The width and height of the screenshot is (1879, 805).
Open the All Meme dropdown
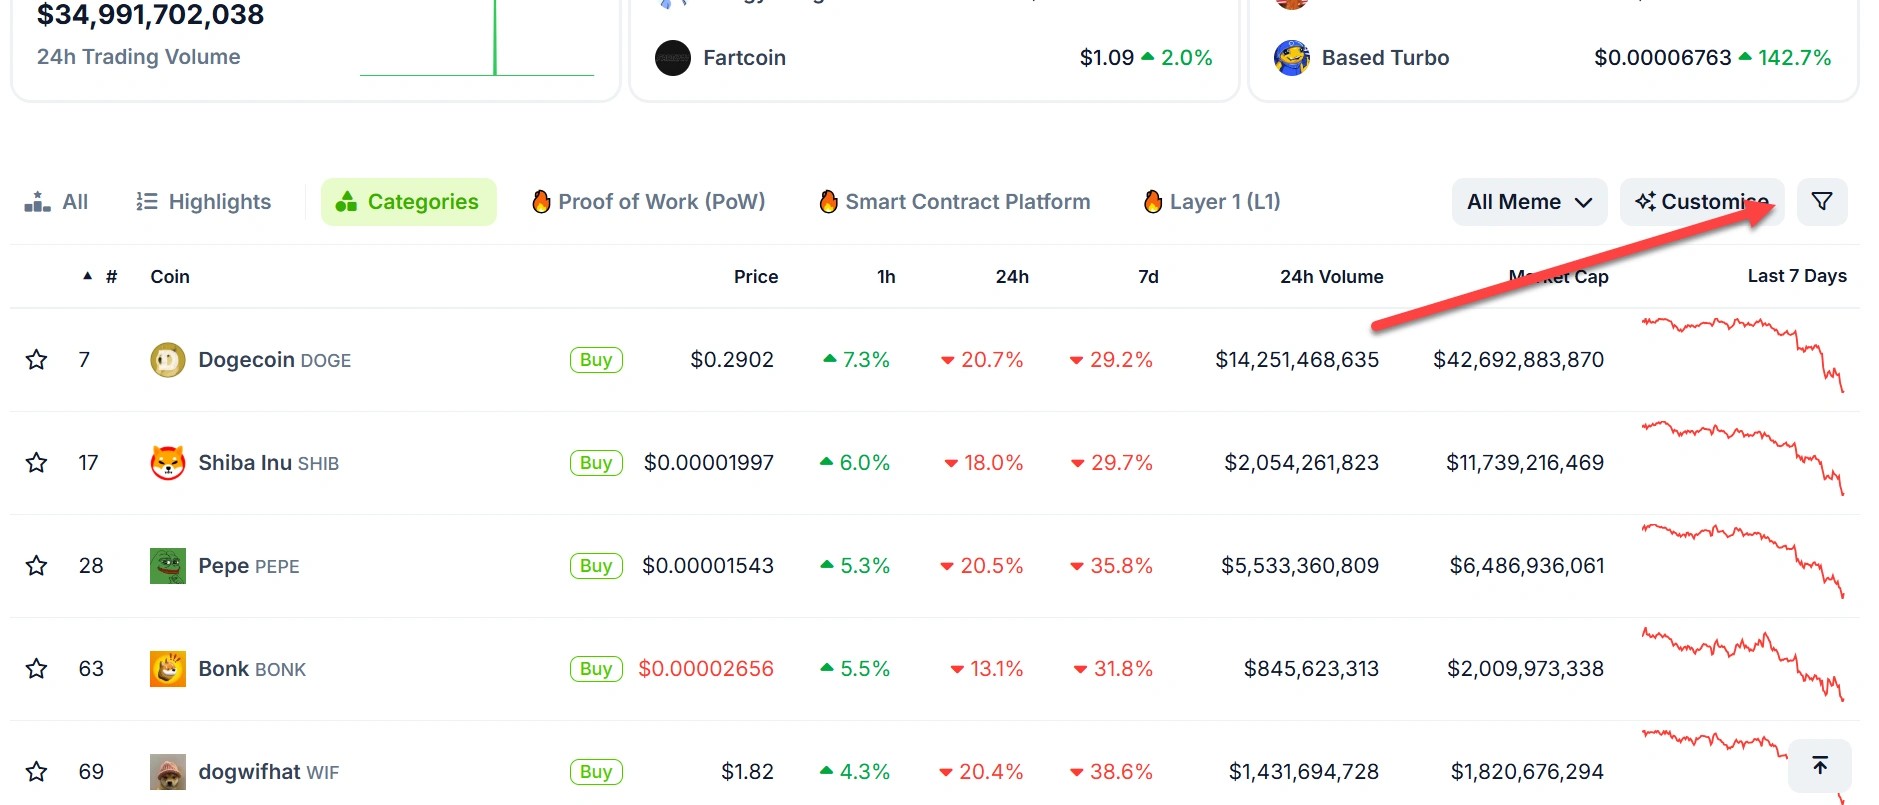(1528, 202)
